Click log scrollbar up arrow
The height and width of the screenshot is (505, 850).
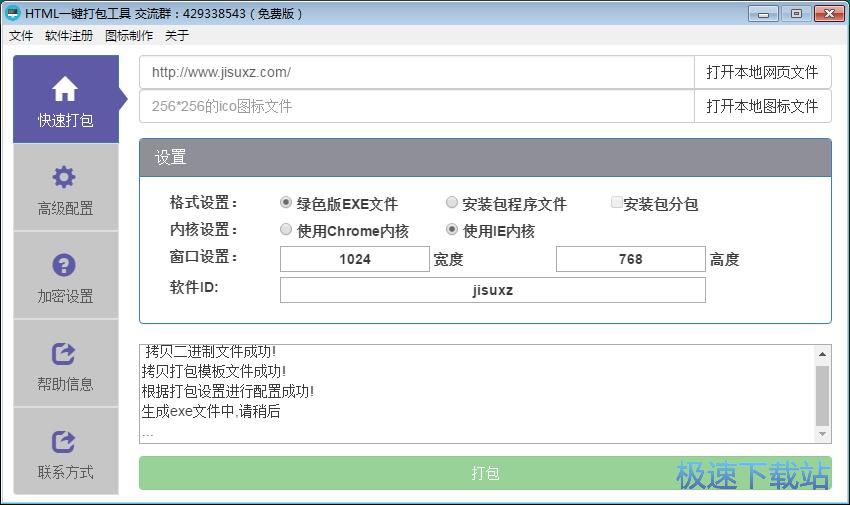pyautogui.click(x=822, y=354)
